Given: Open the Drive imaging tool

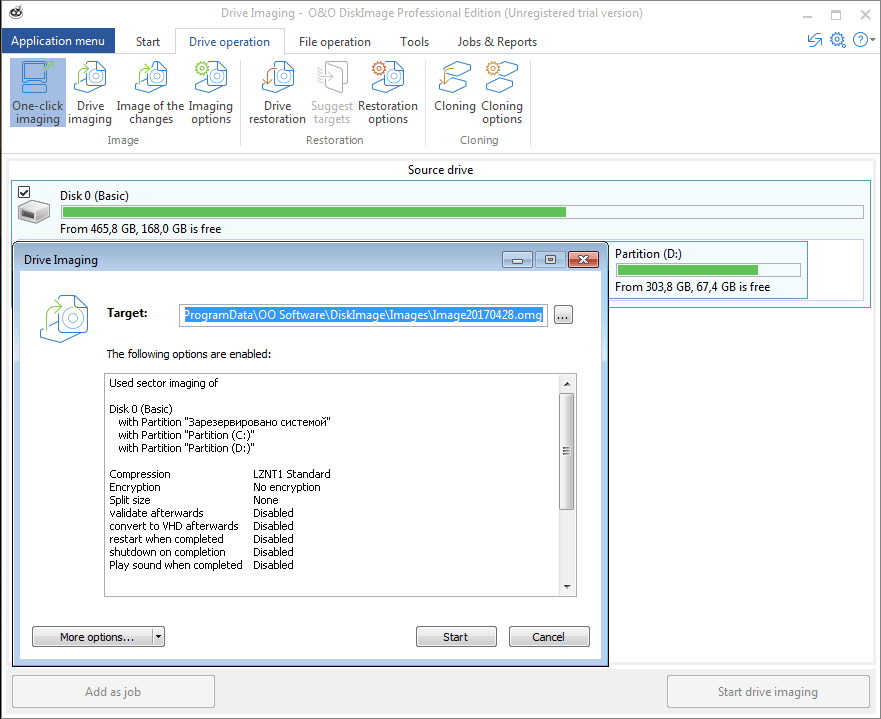Looking at the screenshot, I should (90, 93).
